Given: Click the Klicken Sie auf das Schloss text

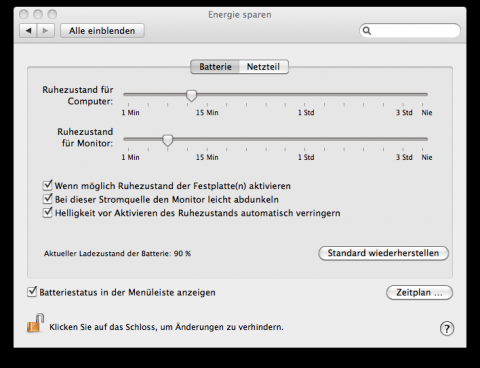Looking at the screenshot, I should 166,327.
